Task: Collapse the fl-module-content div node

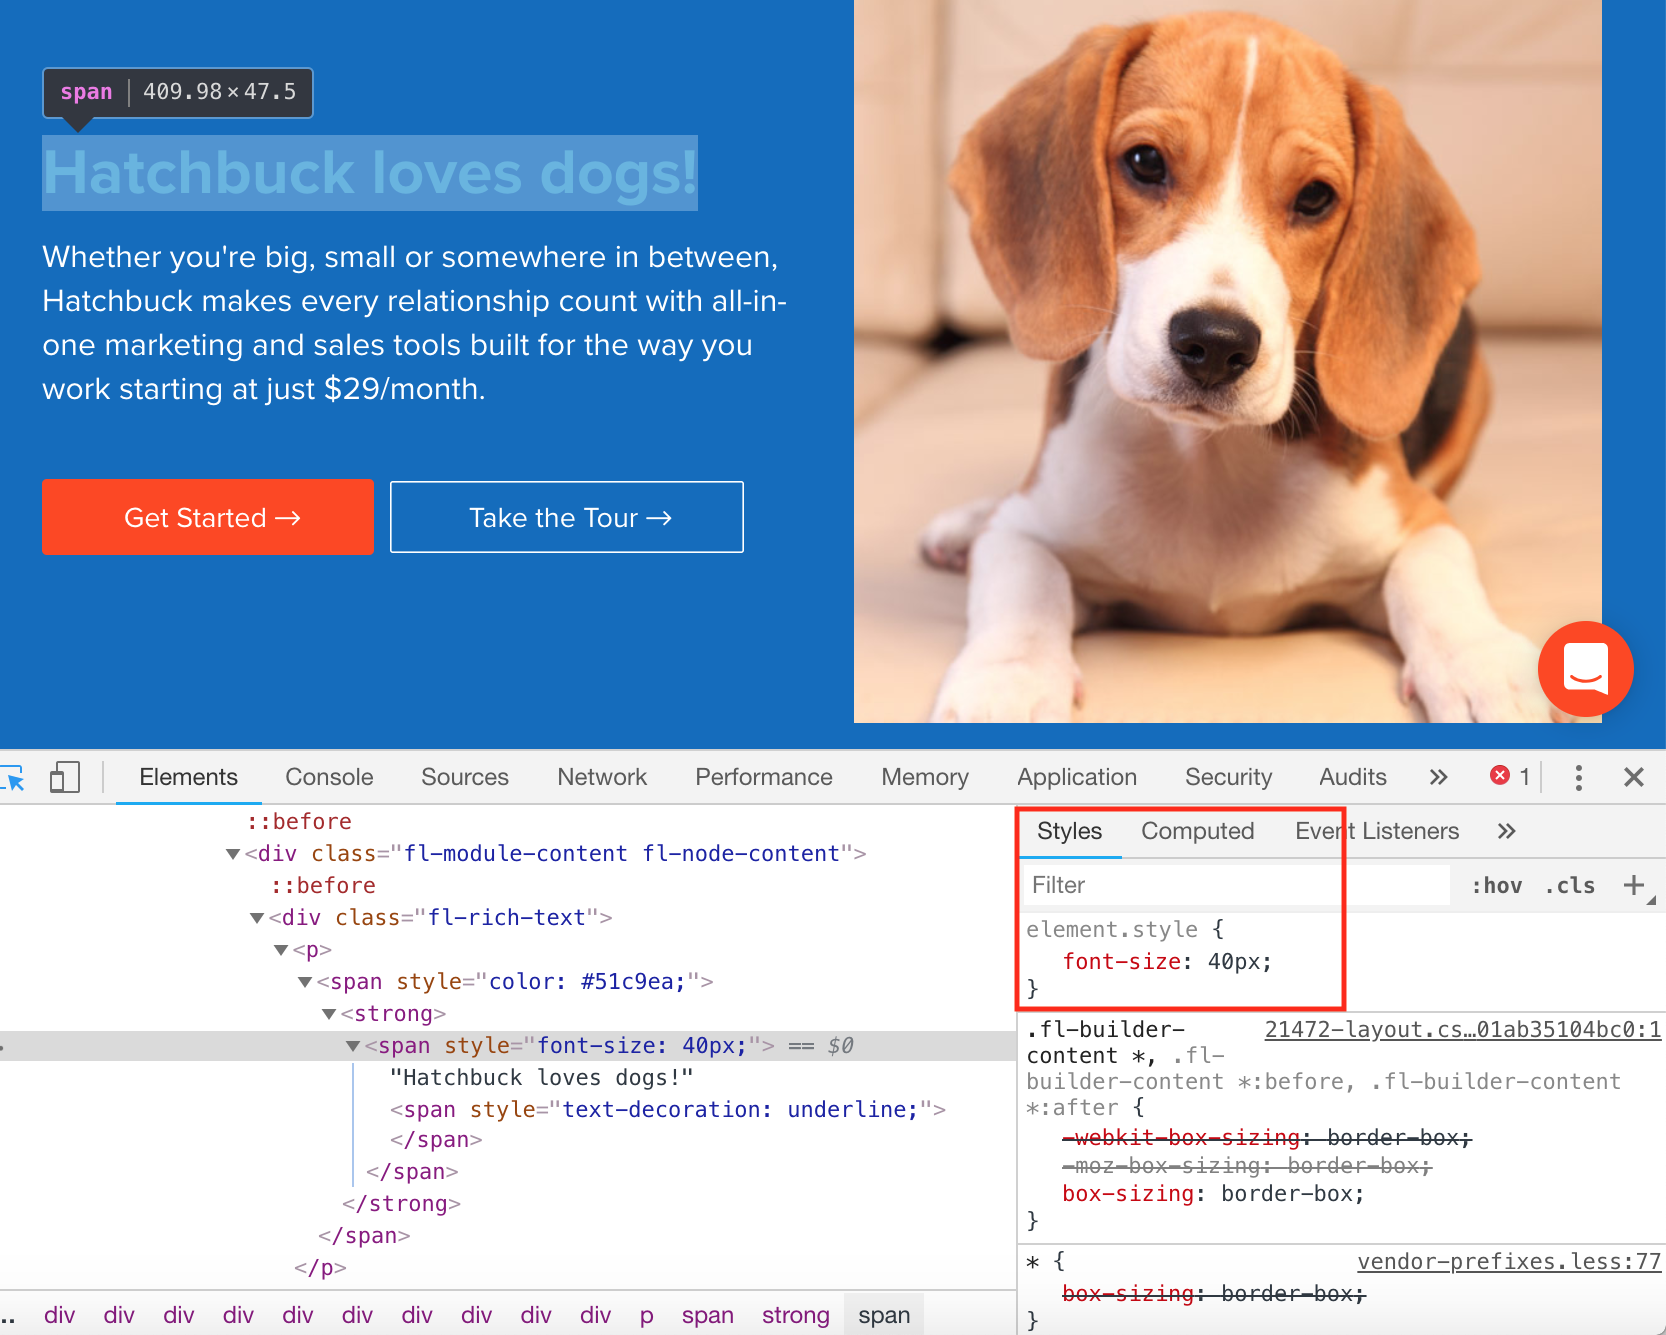Action: pos(233,854)
